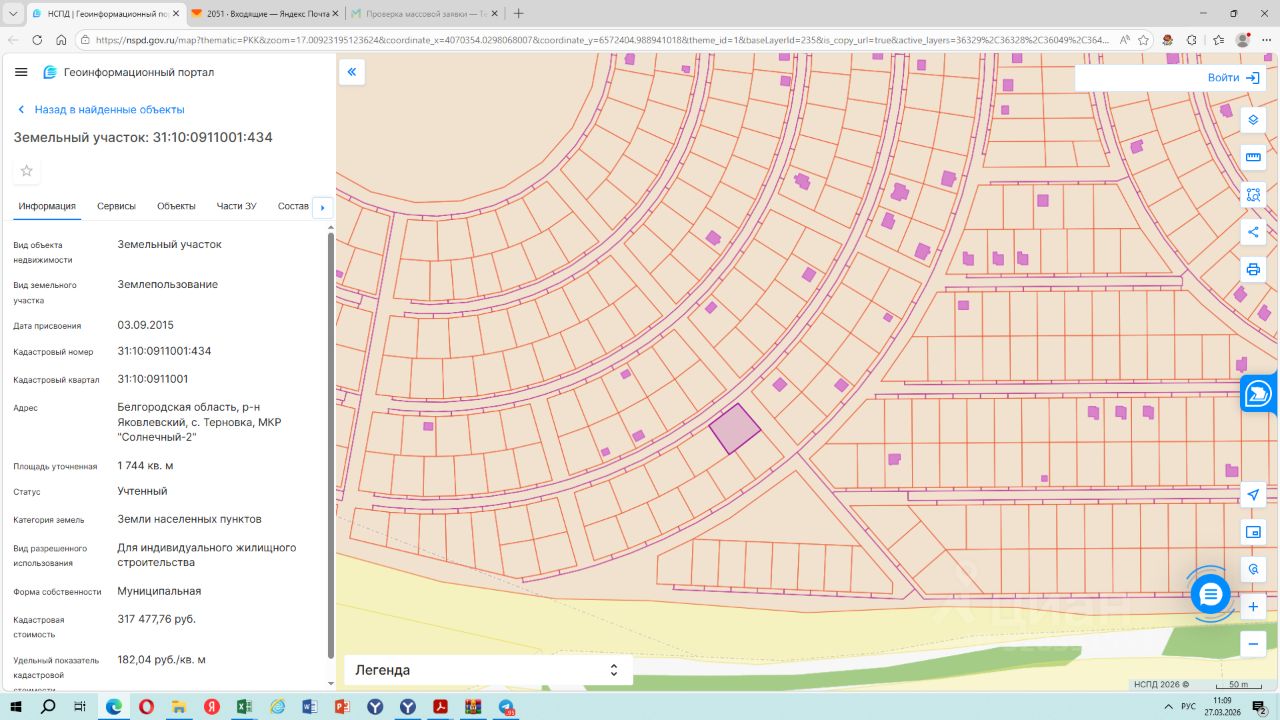This screenshot has height=720, width=1280.
Task: Collapse the left information panel
Action: point(351,72)
